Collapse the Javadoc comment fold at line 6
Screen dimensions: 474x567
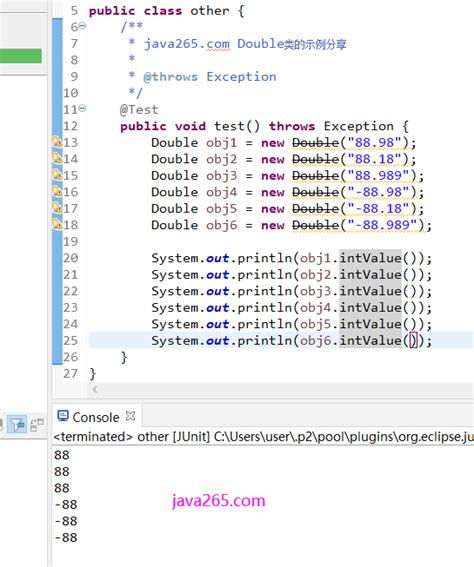(83, 26)
